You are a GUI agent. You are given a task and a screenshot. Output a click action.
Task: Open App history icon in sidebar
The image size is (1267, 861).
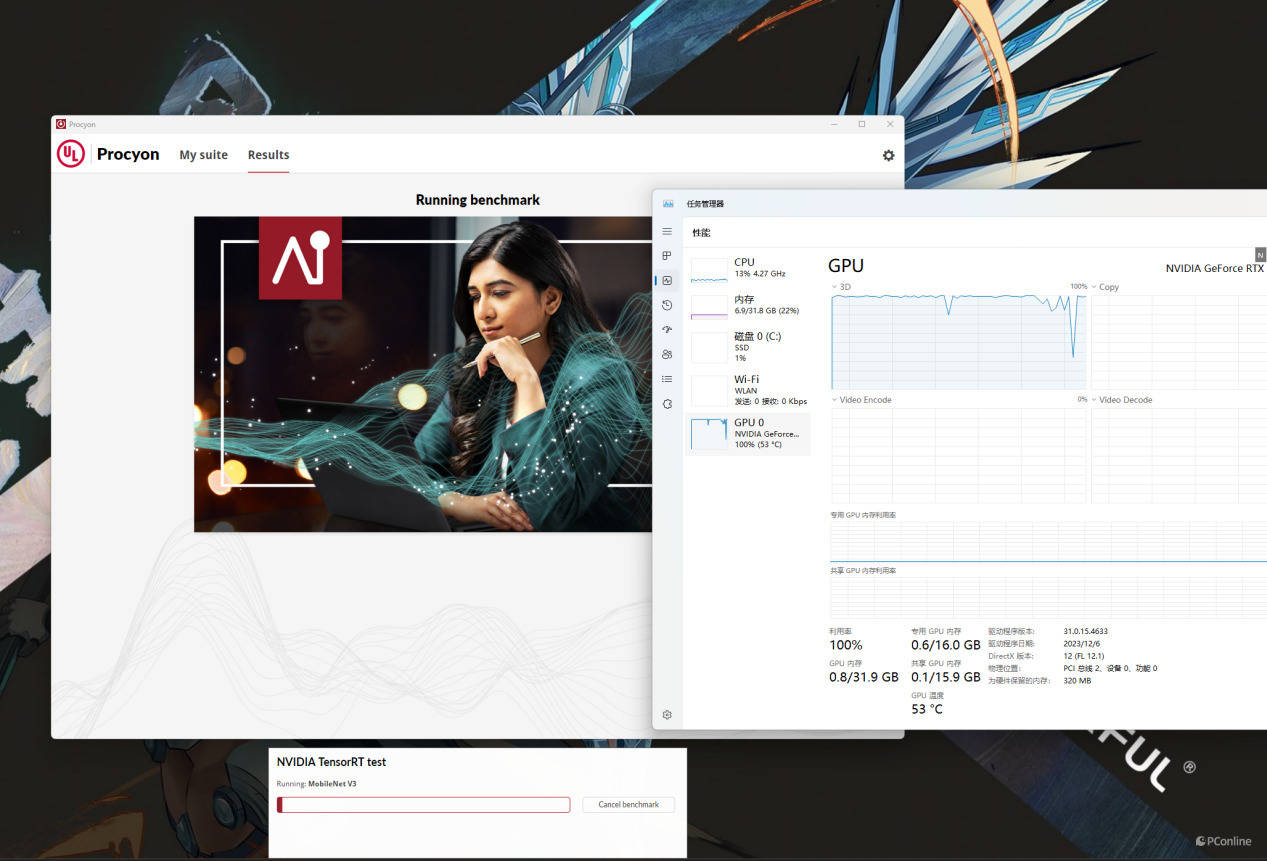(667, 305)
